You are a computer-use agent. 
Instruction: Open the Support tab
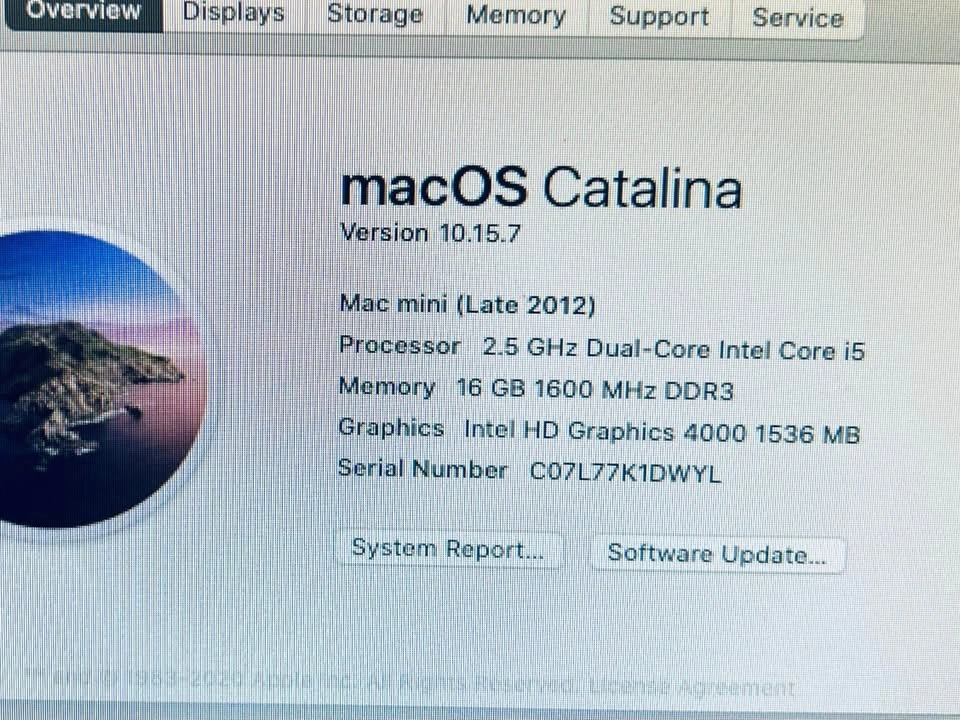pos(659,17)
